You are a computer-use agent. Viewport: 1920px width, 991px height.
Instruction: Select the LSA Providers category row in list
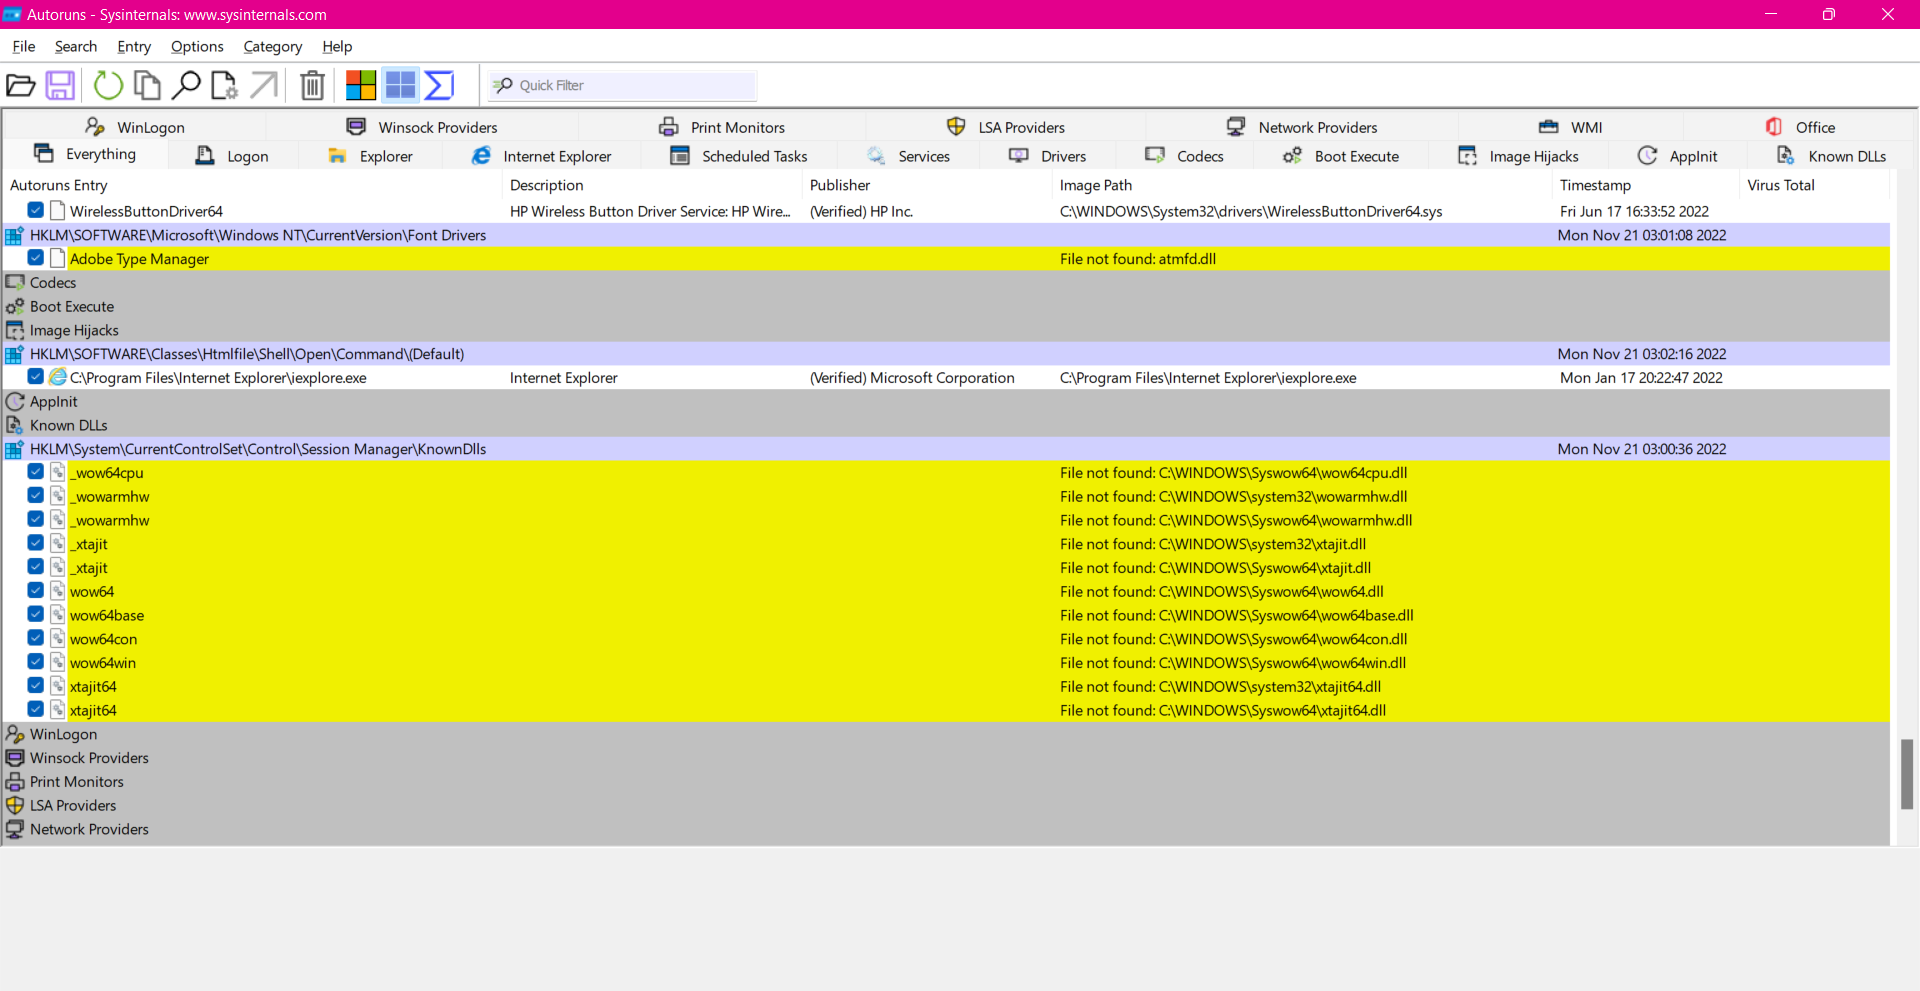point(946,805)
